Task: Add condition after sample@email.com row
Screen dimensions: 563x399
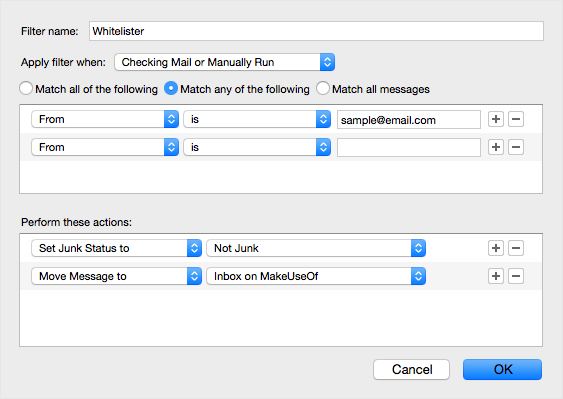Action: [496, 119]
